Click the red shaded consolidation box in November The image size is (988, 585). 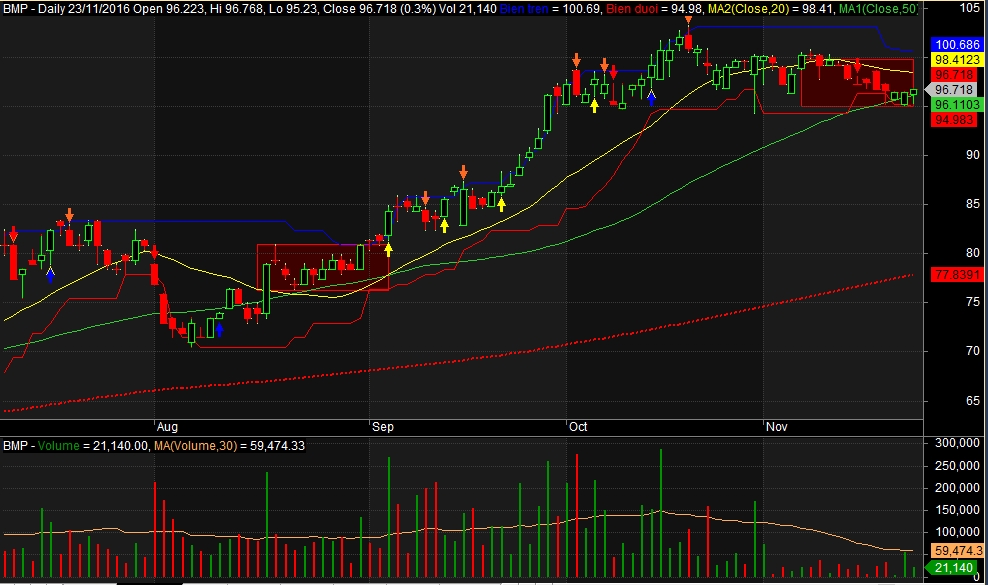pos(857,83)
